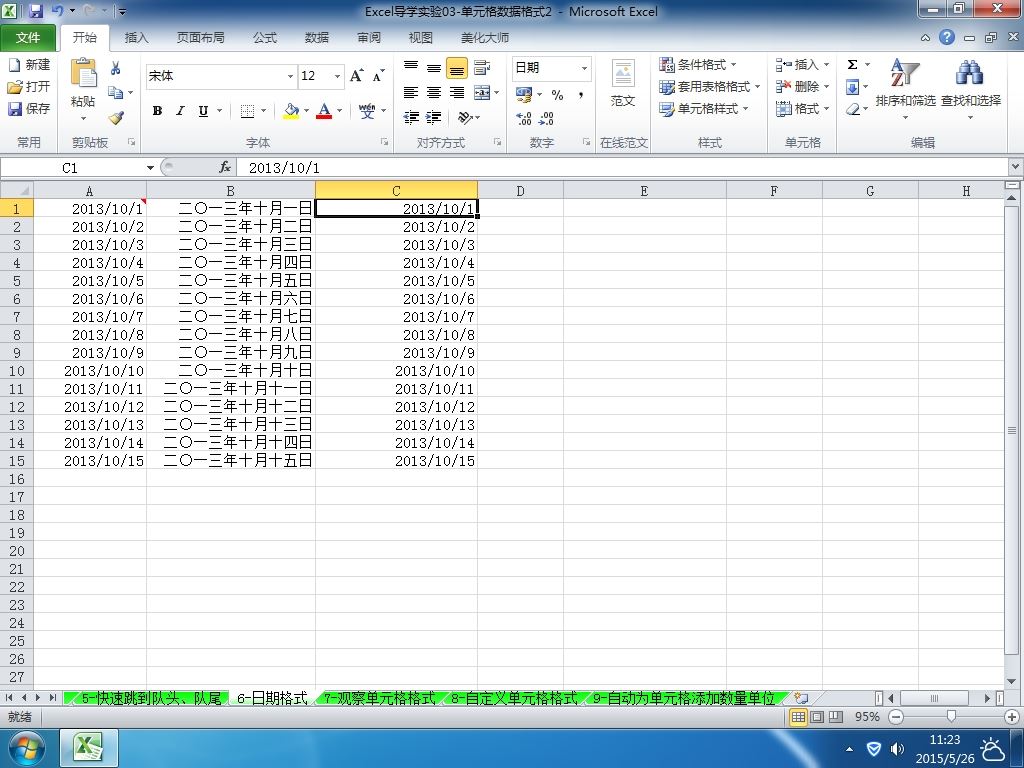The width and height of the screenshot is (1024, 768).
Task: Switch to sheet 7-观察单元格格式
Action: (x=379, y=698)
